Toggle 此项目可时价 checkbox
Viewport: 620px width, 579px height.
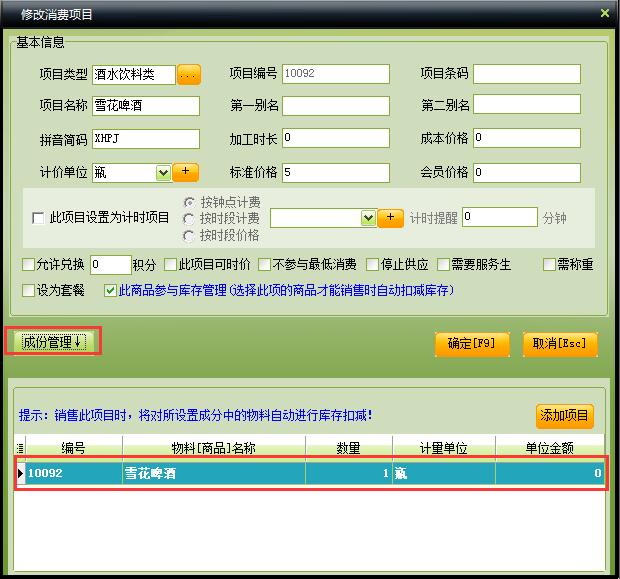170,264
